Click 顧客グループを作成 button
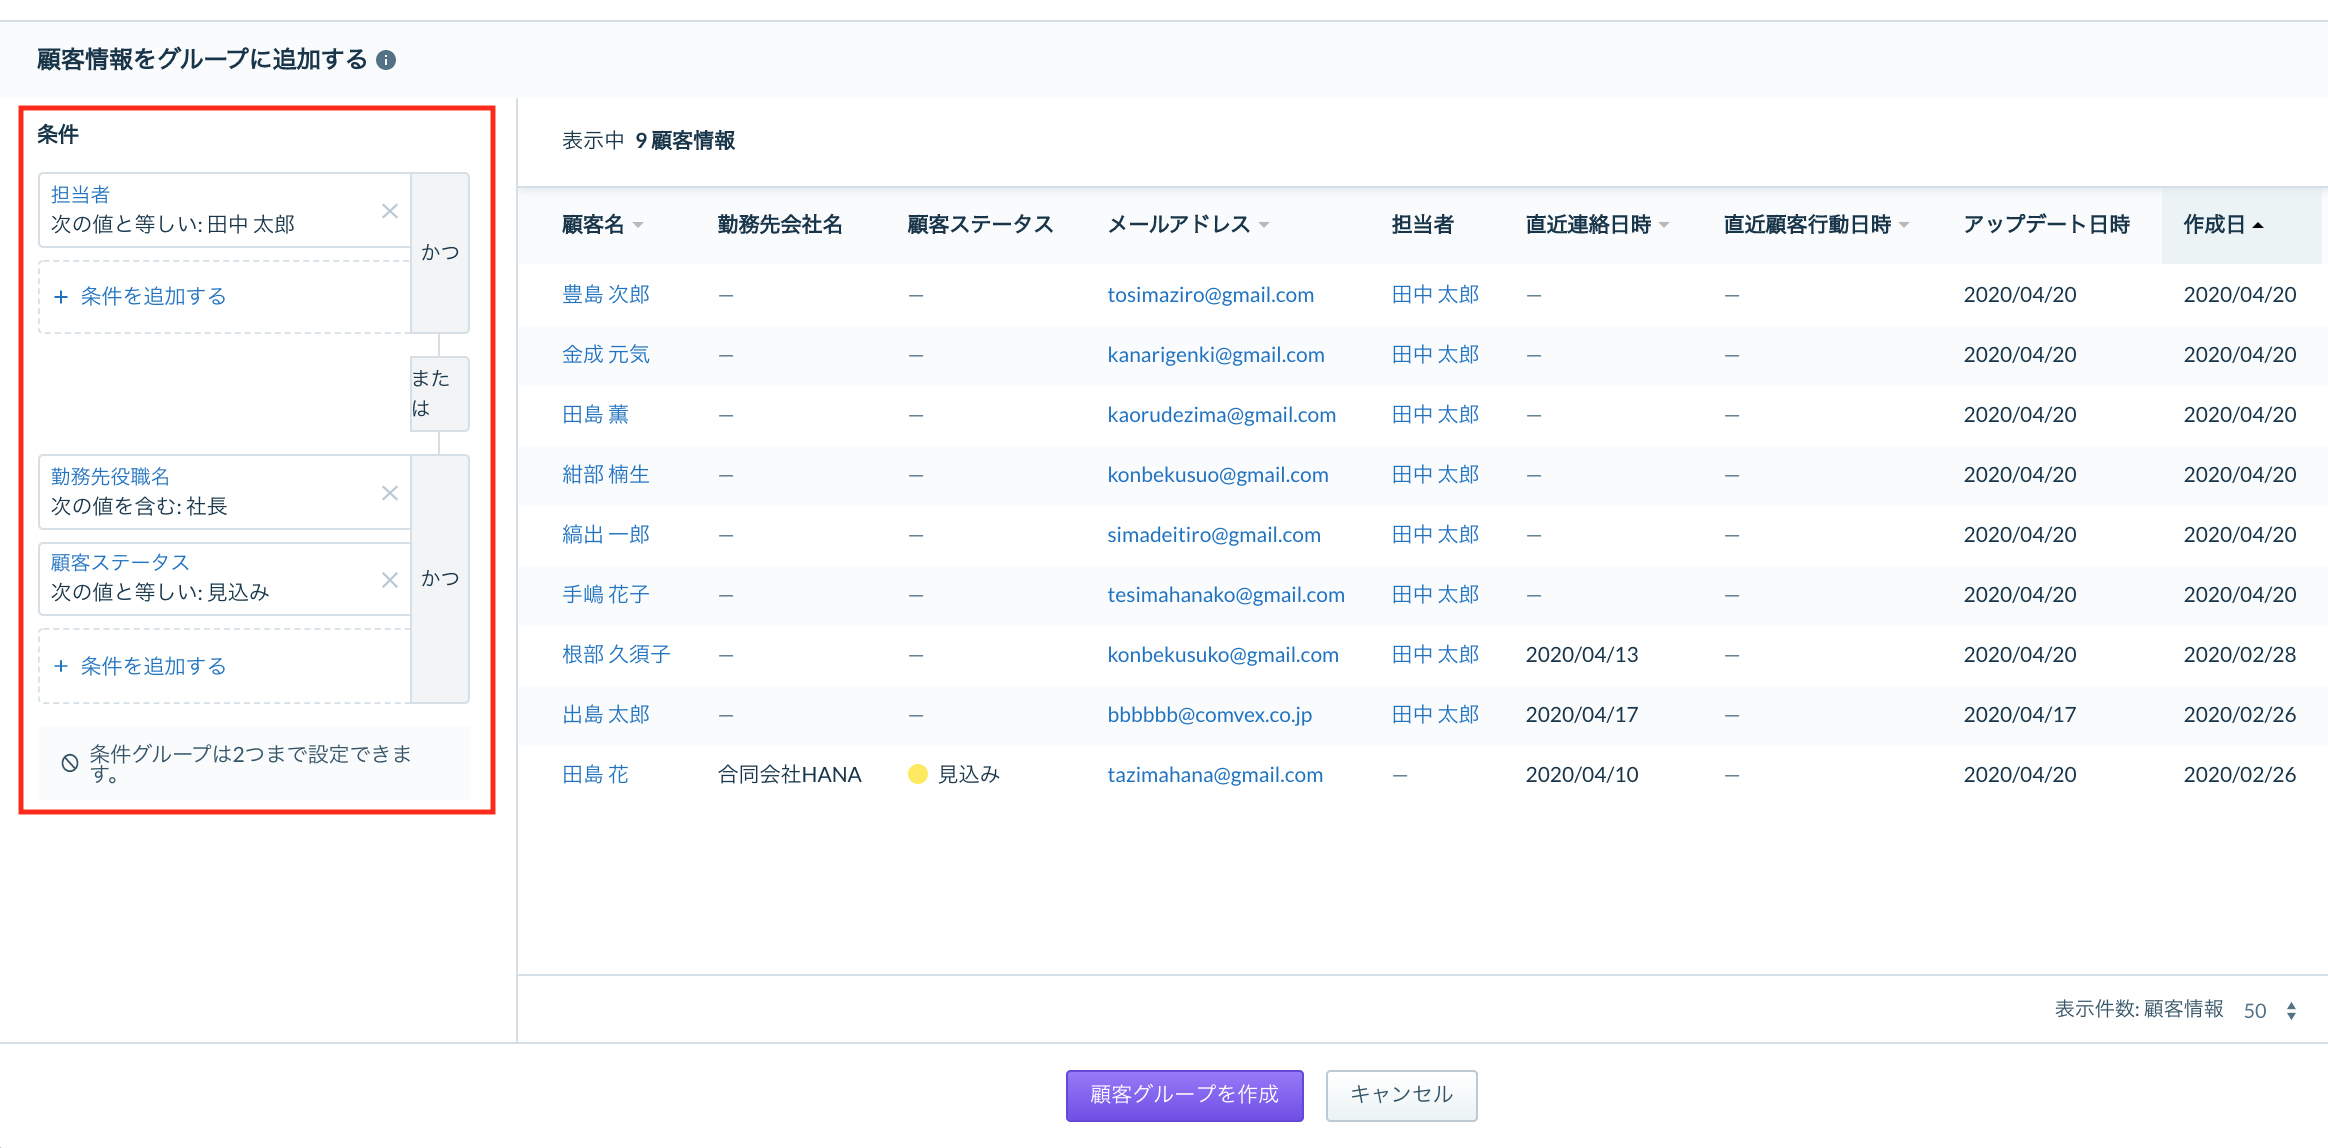 click(x=1184, y=1095)
